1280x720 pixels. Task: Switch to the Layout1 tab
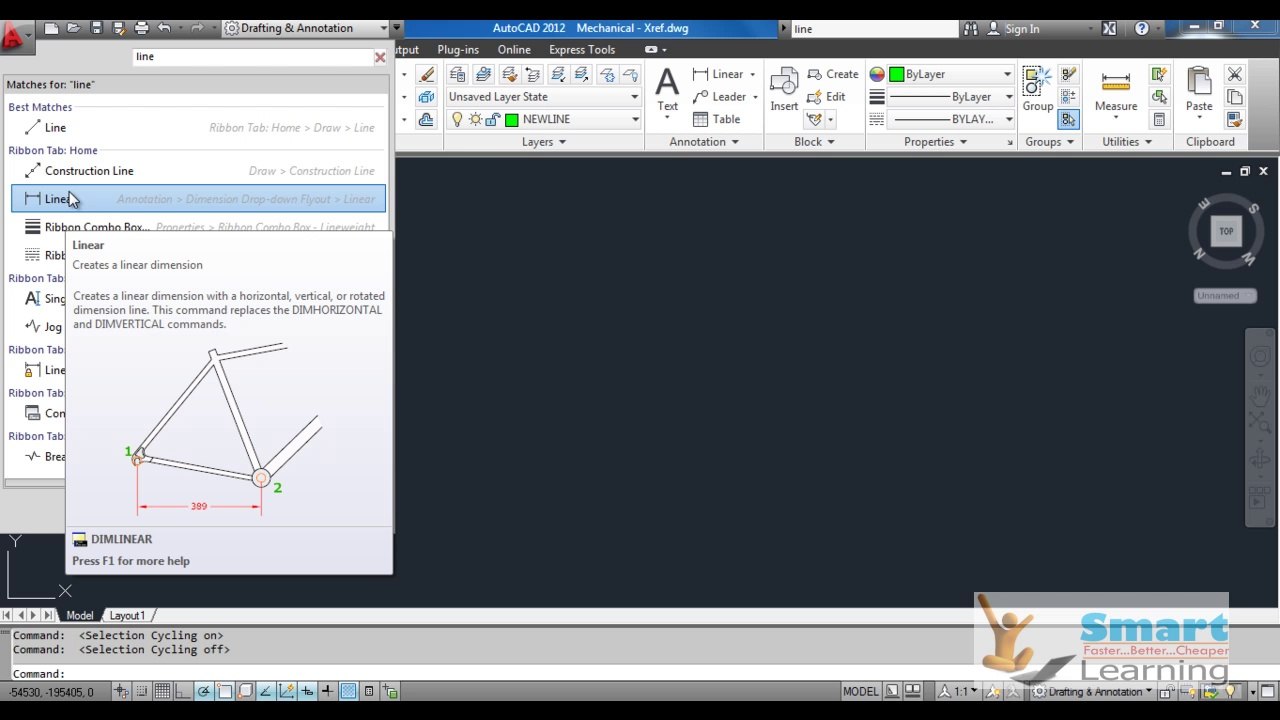[x=127, y=616]
